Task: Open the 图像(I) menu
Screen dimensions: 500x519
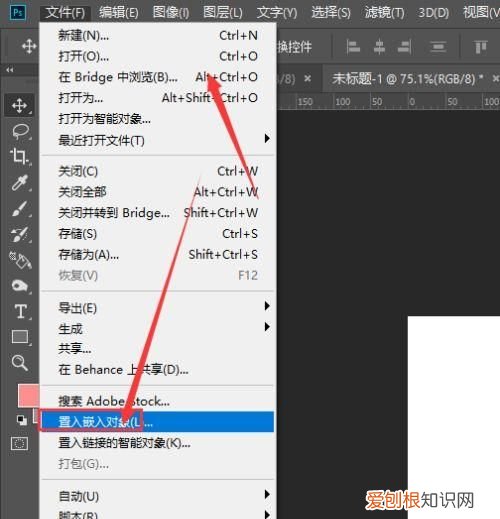Action: 171,13
